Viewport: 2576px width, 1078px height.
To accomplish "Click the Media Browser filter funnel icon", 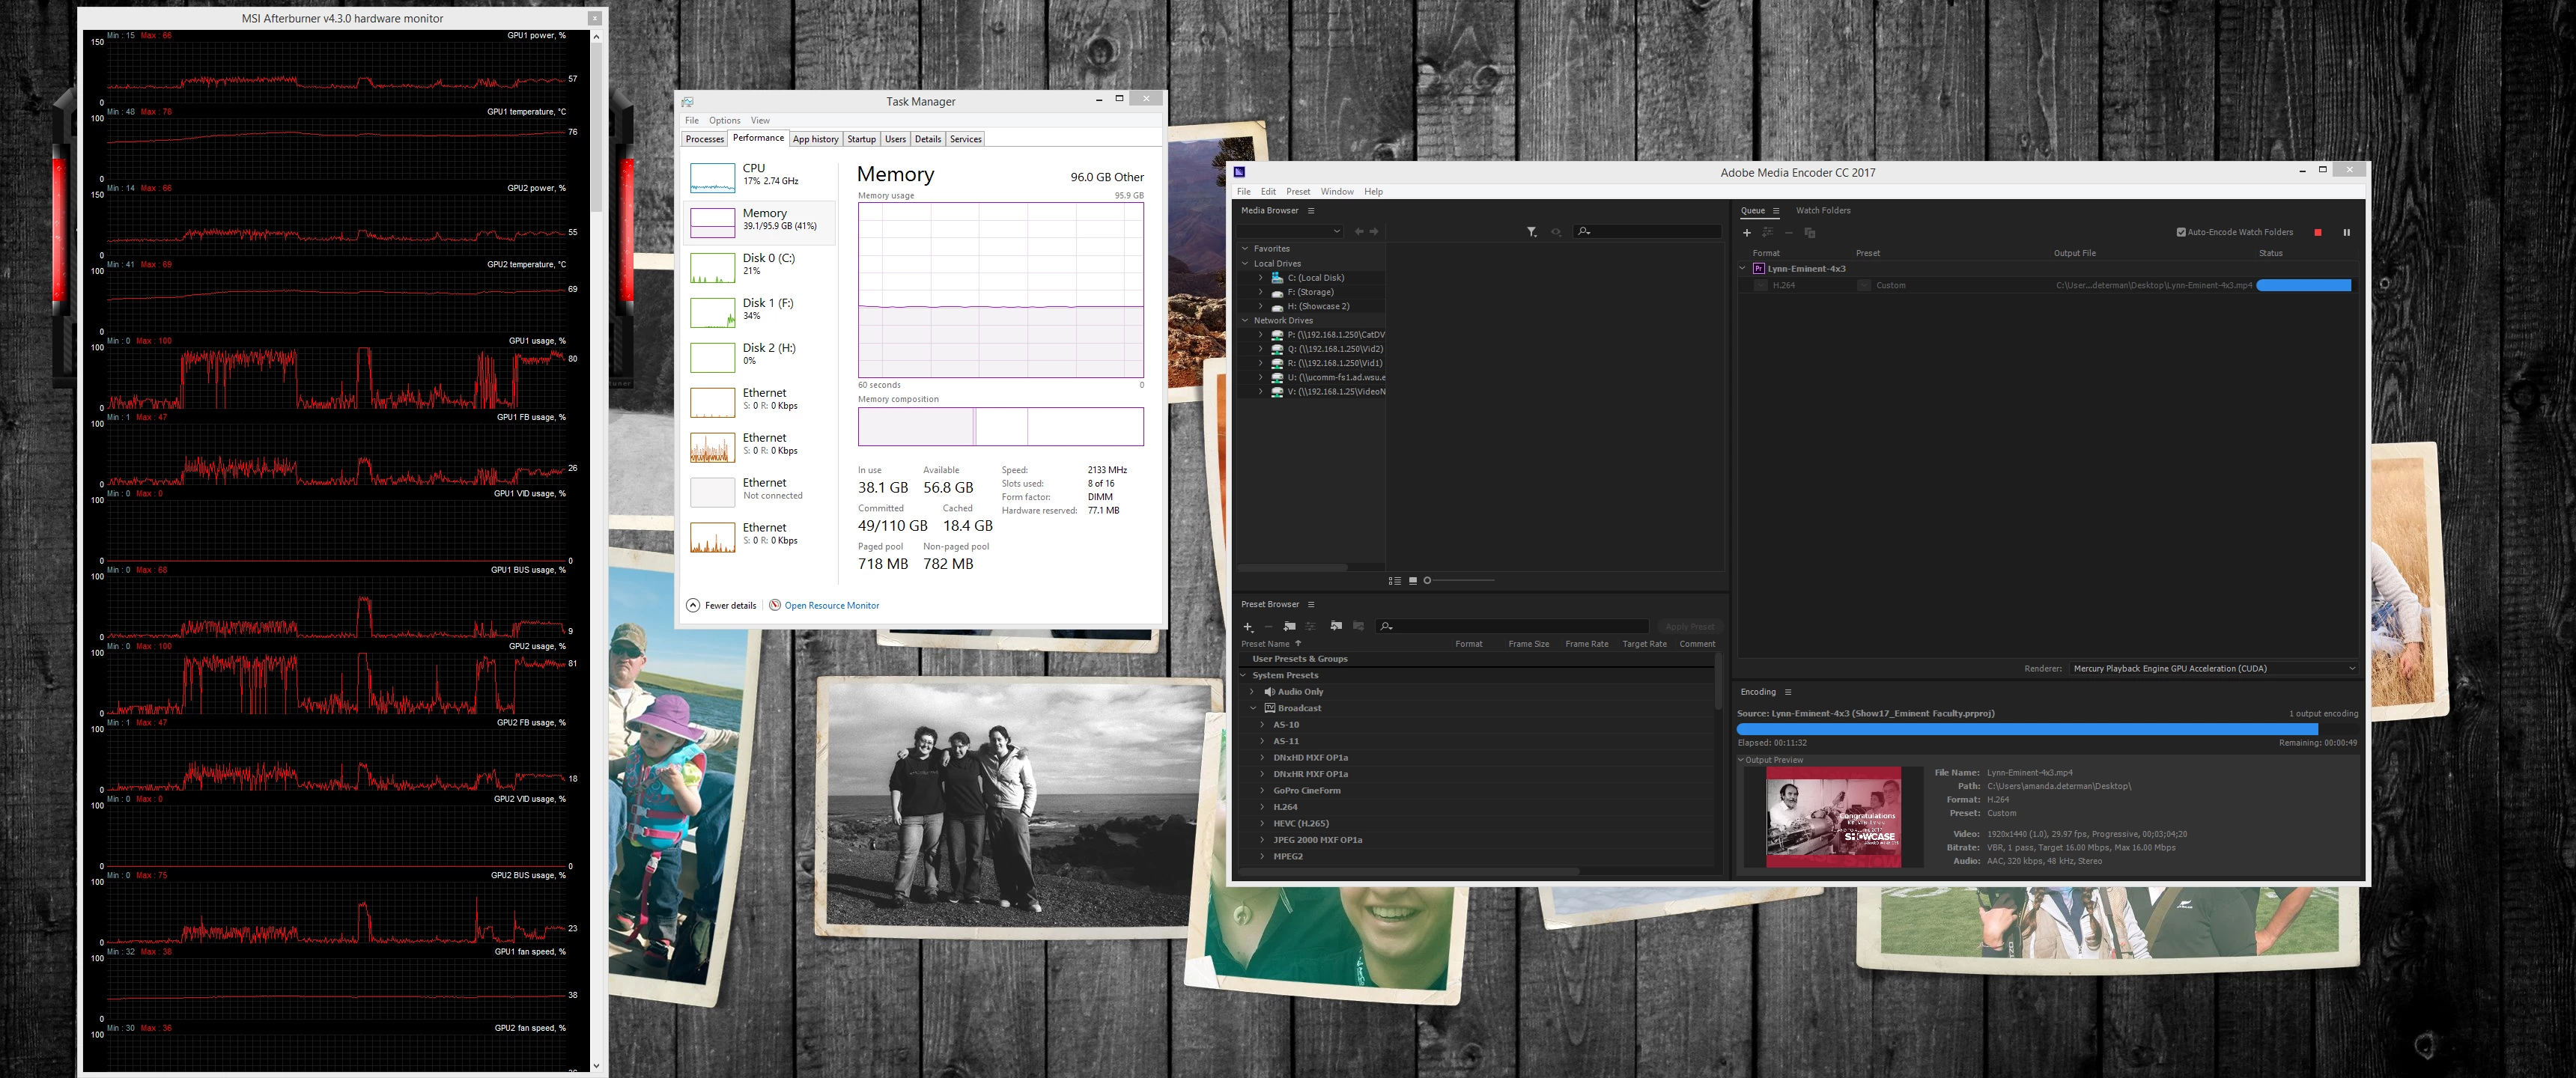I will [1531, 231].
